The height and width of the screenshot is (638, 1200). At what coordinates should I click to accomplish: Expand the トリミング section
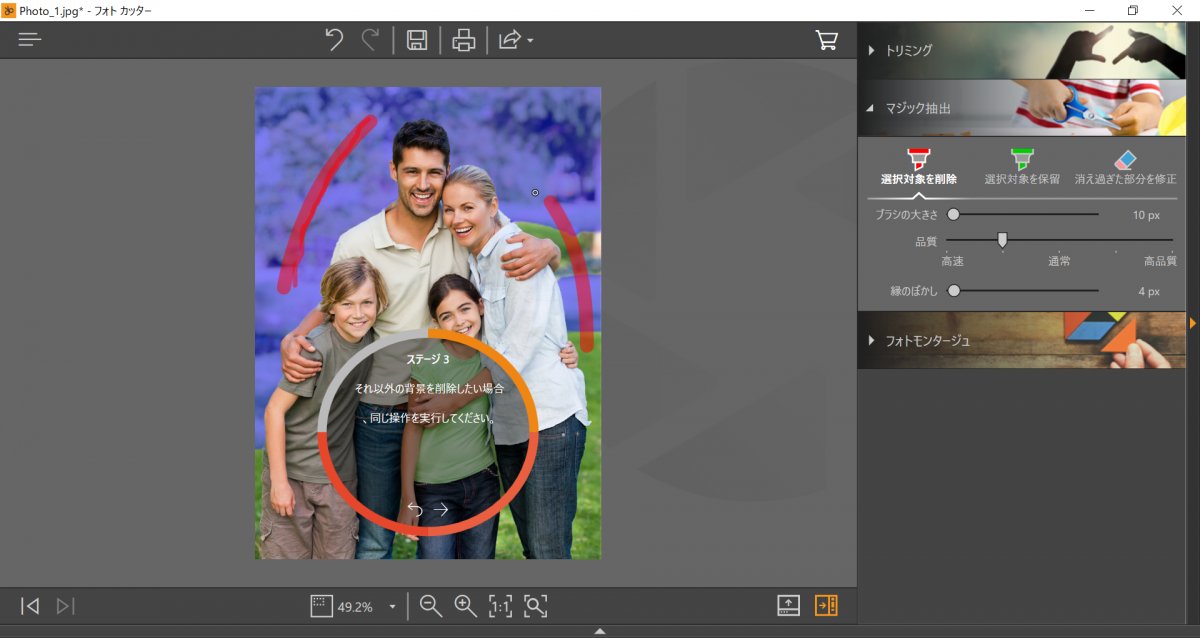(x=909, y=49)
